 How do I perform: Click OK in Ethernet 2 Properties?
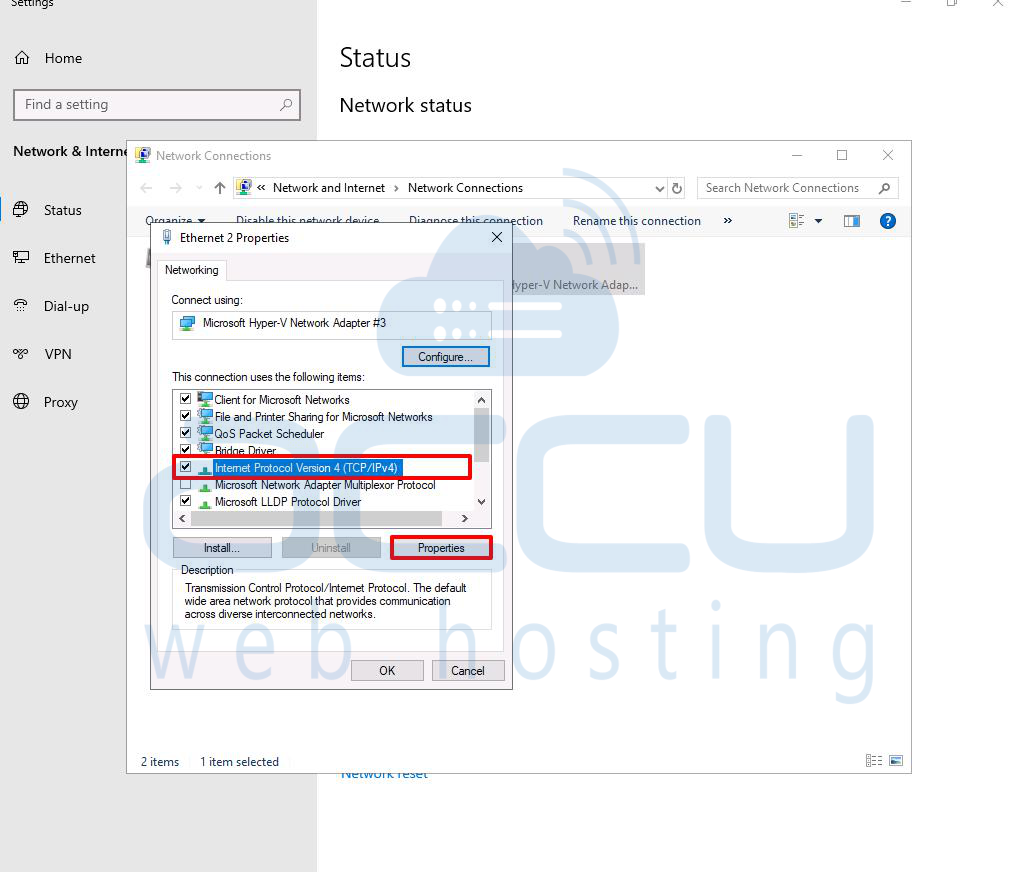[x=387, y=671]
